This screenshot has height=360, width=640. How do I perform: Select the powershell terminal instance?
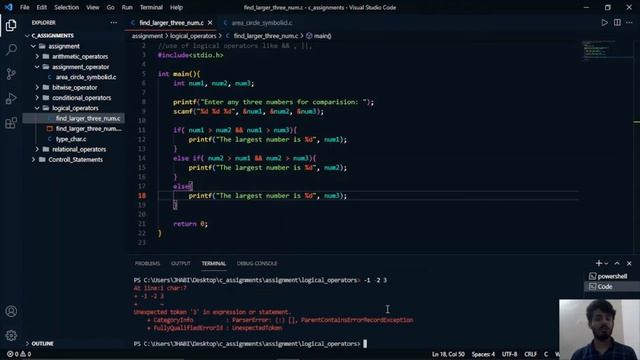[612, 276]
